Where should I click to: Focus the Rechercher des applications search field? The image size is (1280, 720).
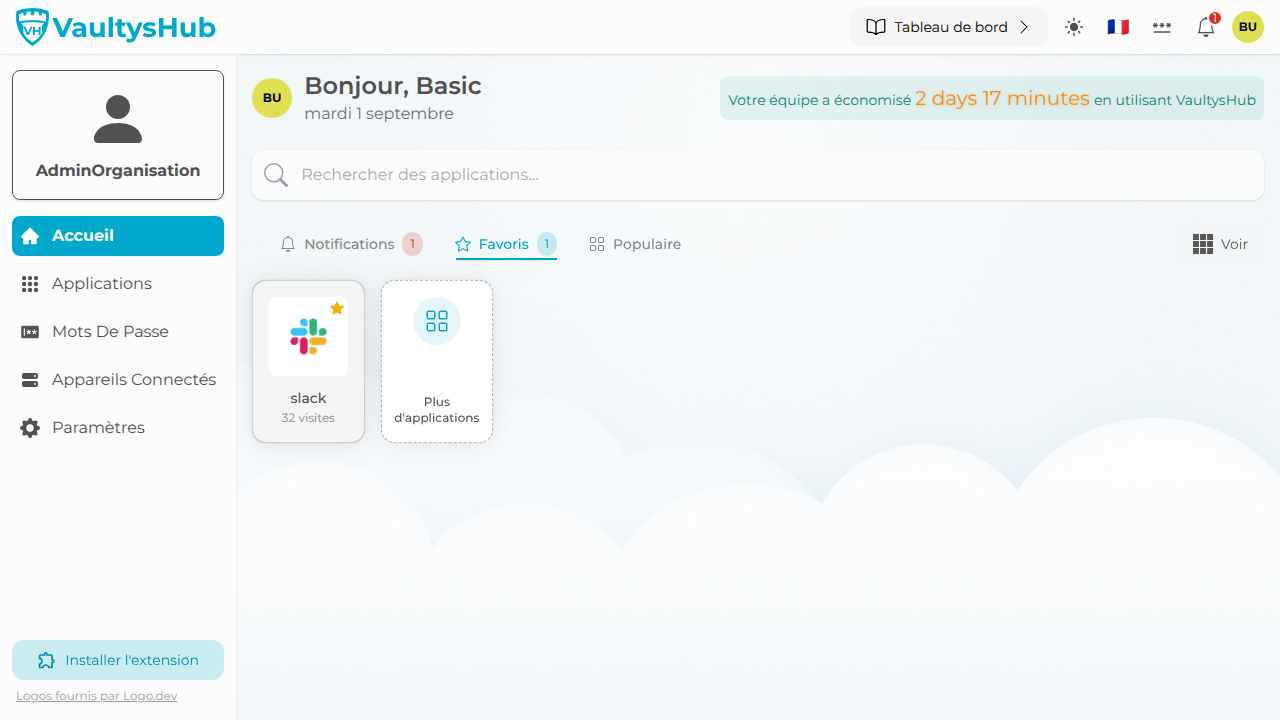point(758,175)
